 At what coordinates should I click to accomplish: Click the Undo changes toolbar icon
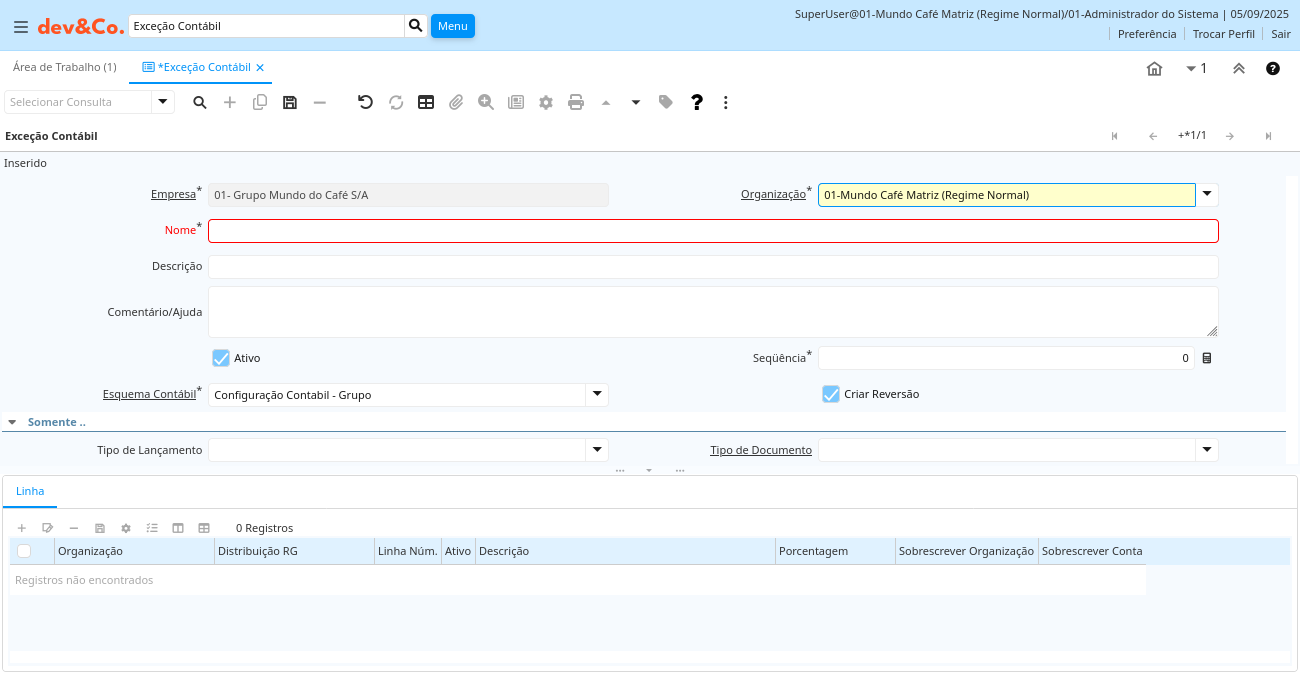point(365,102)
